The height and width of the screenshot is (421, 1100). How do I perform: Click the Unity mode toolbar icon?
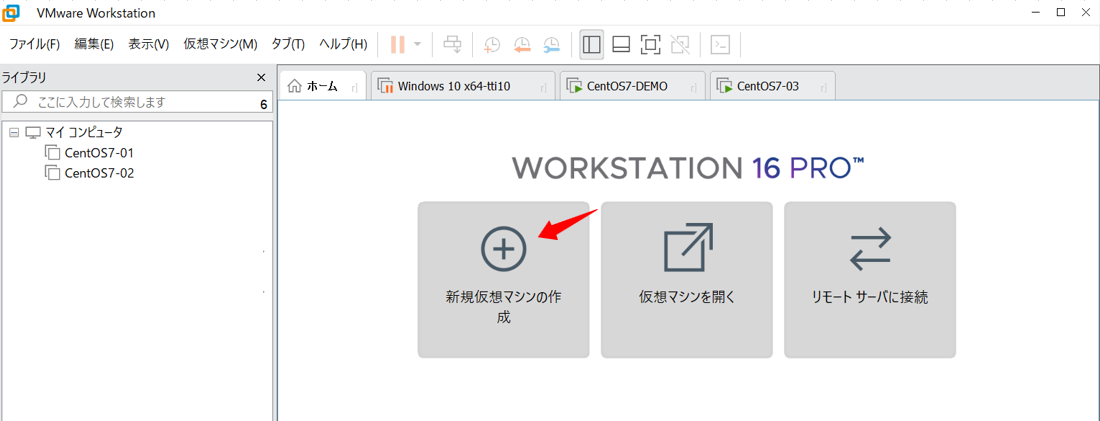click(x=680, y=44)
